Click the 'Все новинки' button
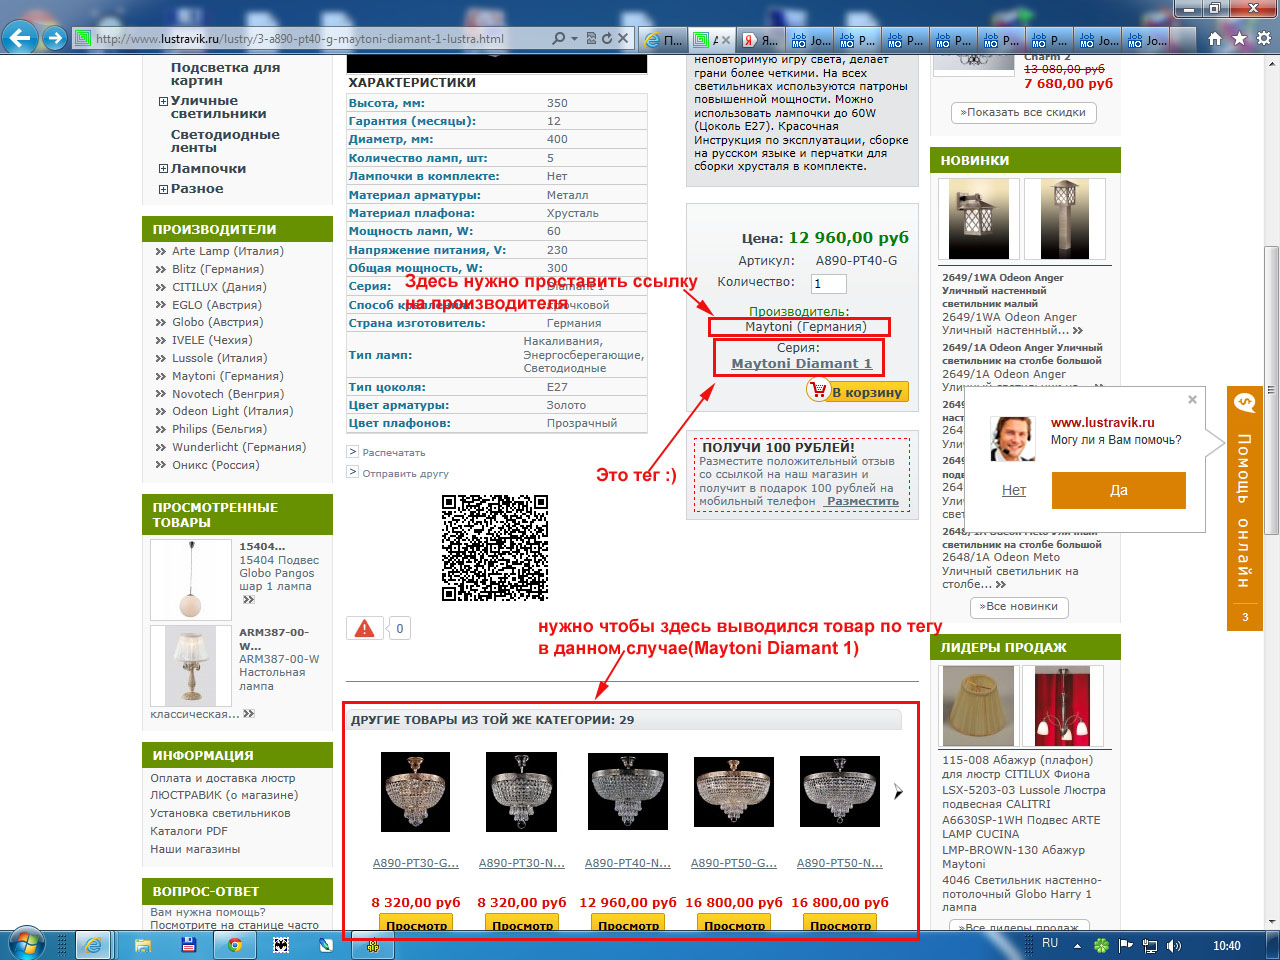 click(x=1019, y=606)
